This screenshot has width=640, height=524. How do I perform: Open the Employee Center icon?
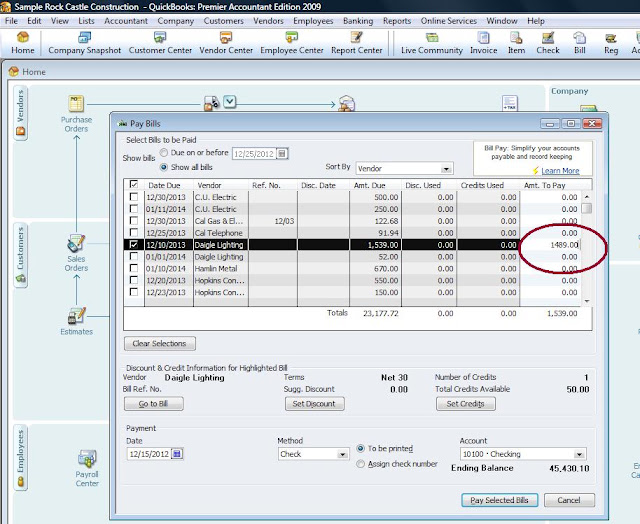pos(291,43)
